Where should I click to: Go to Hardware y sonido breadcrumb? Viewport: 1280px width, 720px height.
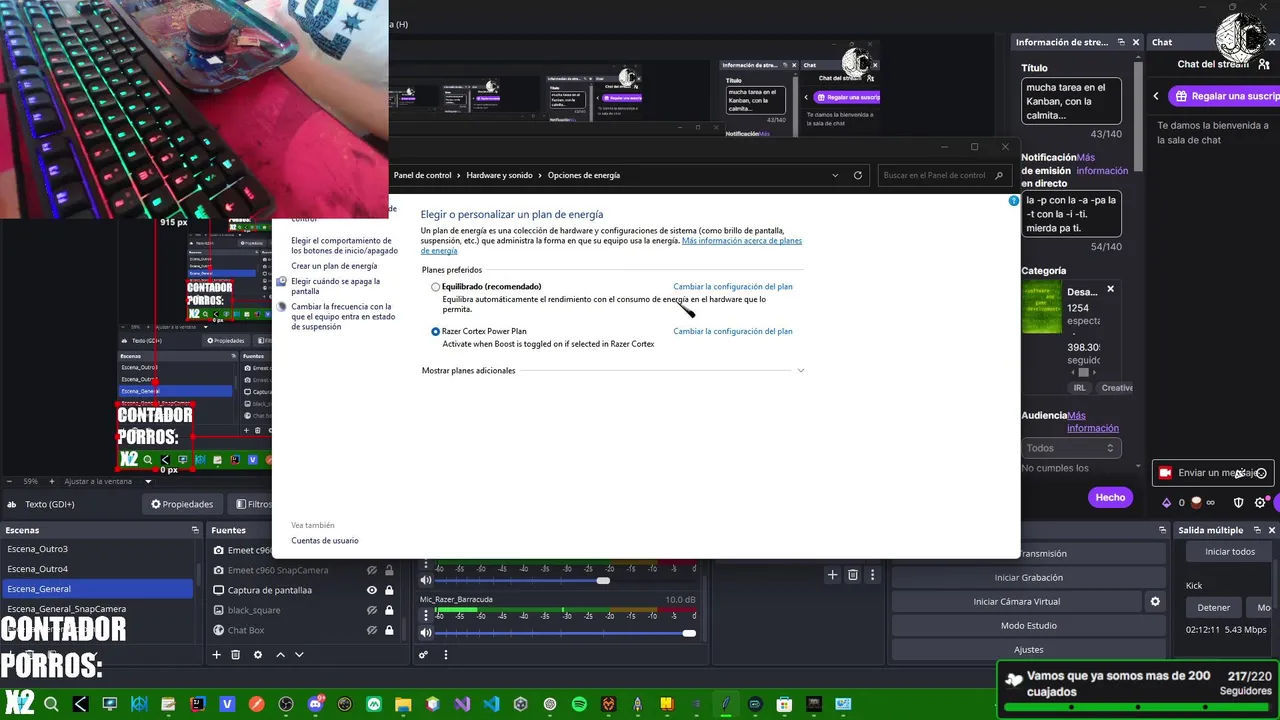coord(499,175)
